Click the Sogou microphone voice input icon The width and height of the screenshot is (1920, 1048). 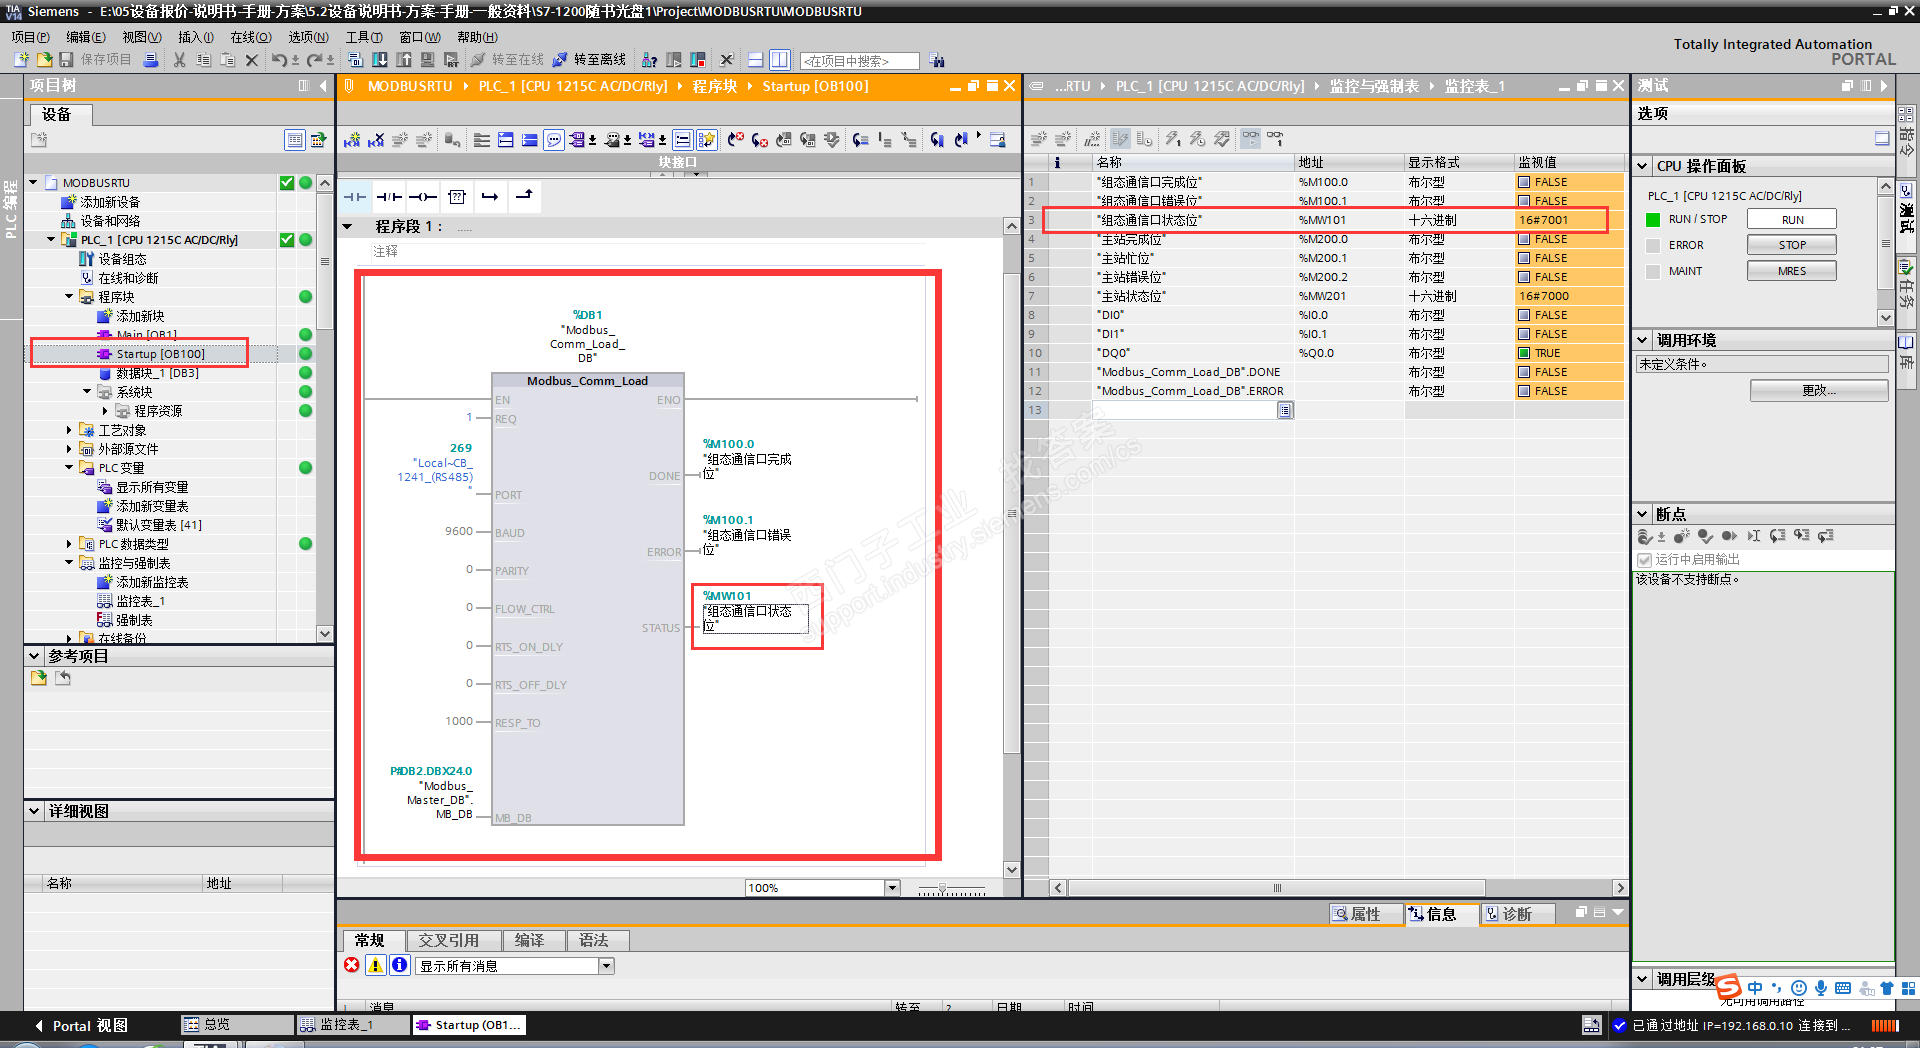(x=1821, y=988)
